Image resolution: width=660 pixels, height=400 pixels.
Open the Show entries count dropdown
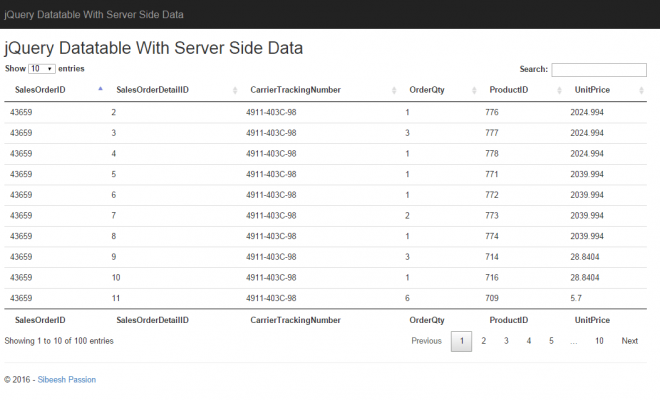42,69
